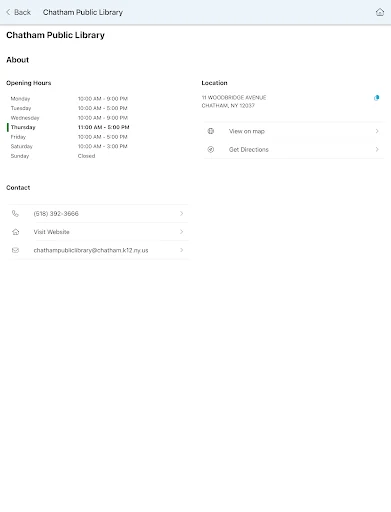Screen dimensions: 391x512
Task: Click the View on map globe icon
Action: [x=211, y=131]
